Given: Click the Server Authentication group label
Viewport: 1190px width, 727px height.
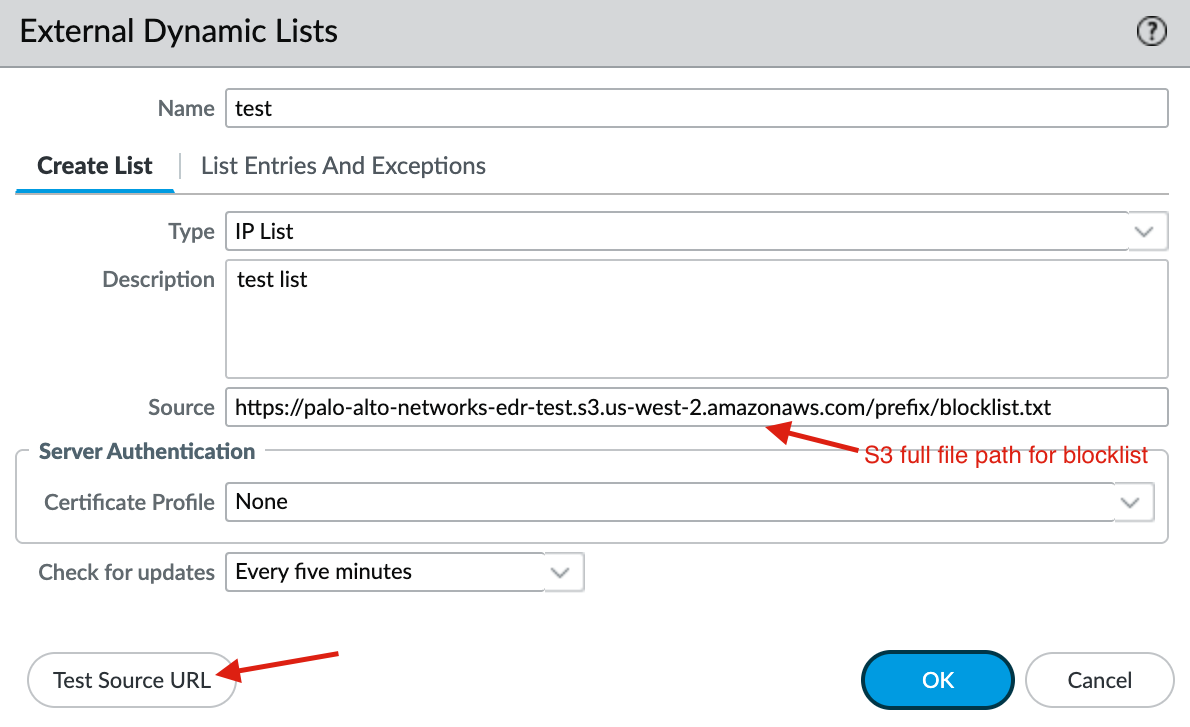Looking at the screenshot, I should tap(147, 452).
